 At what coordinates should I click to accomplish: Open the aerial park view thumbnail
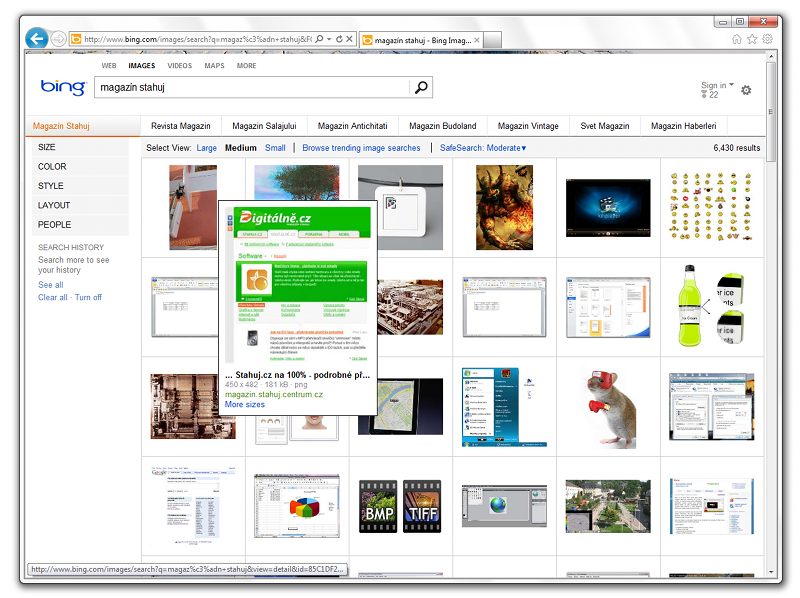pos(608,506)
